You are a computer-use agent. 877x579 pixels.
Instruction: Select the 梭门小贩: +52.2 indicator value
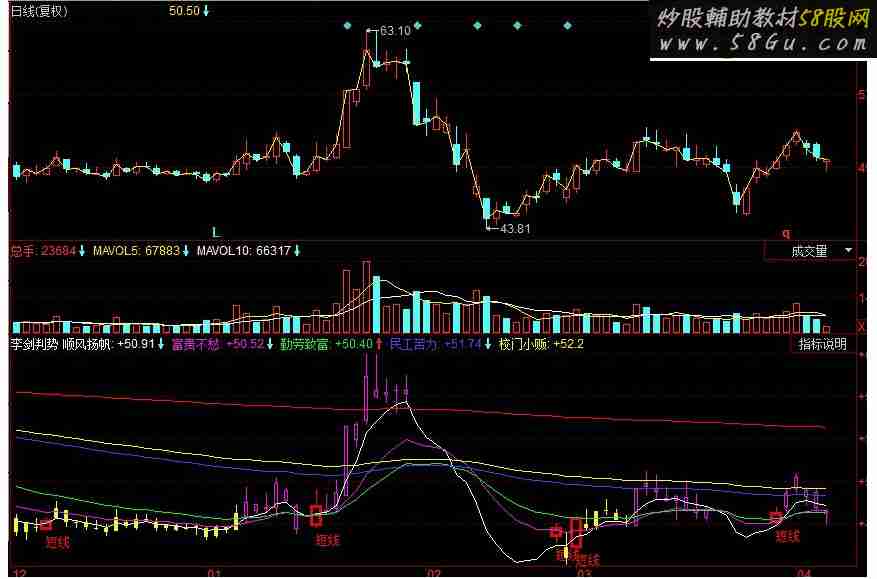(541, 344)
